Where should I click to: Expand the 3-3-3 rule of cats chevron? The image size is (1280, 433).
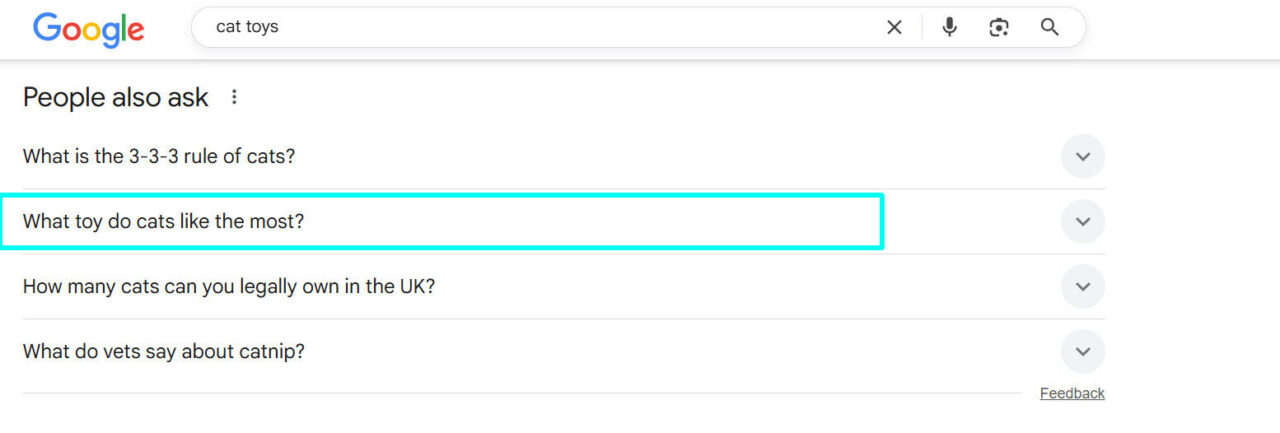tap(1082, 157)
